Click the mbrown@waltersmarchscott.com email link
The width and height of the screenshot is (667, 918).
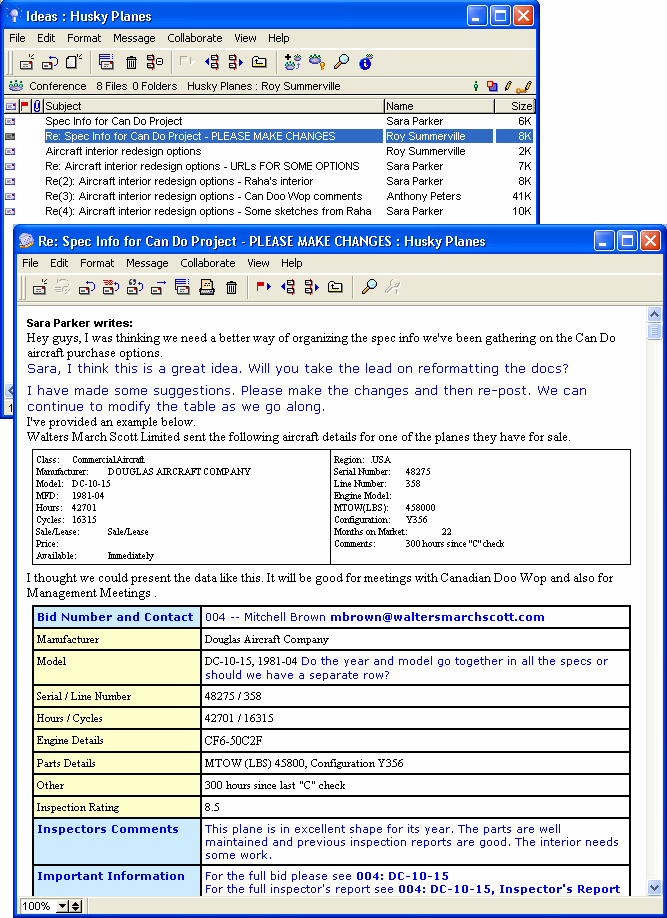point(437,617)
